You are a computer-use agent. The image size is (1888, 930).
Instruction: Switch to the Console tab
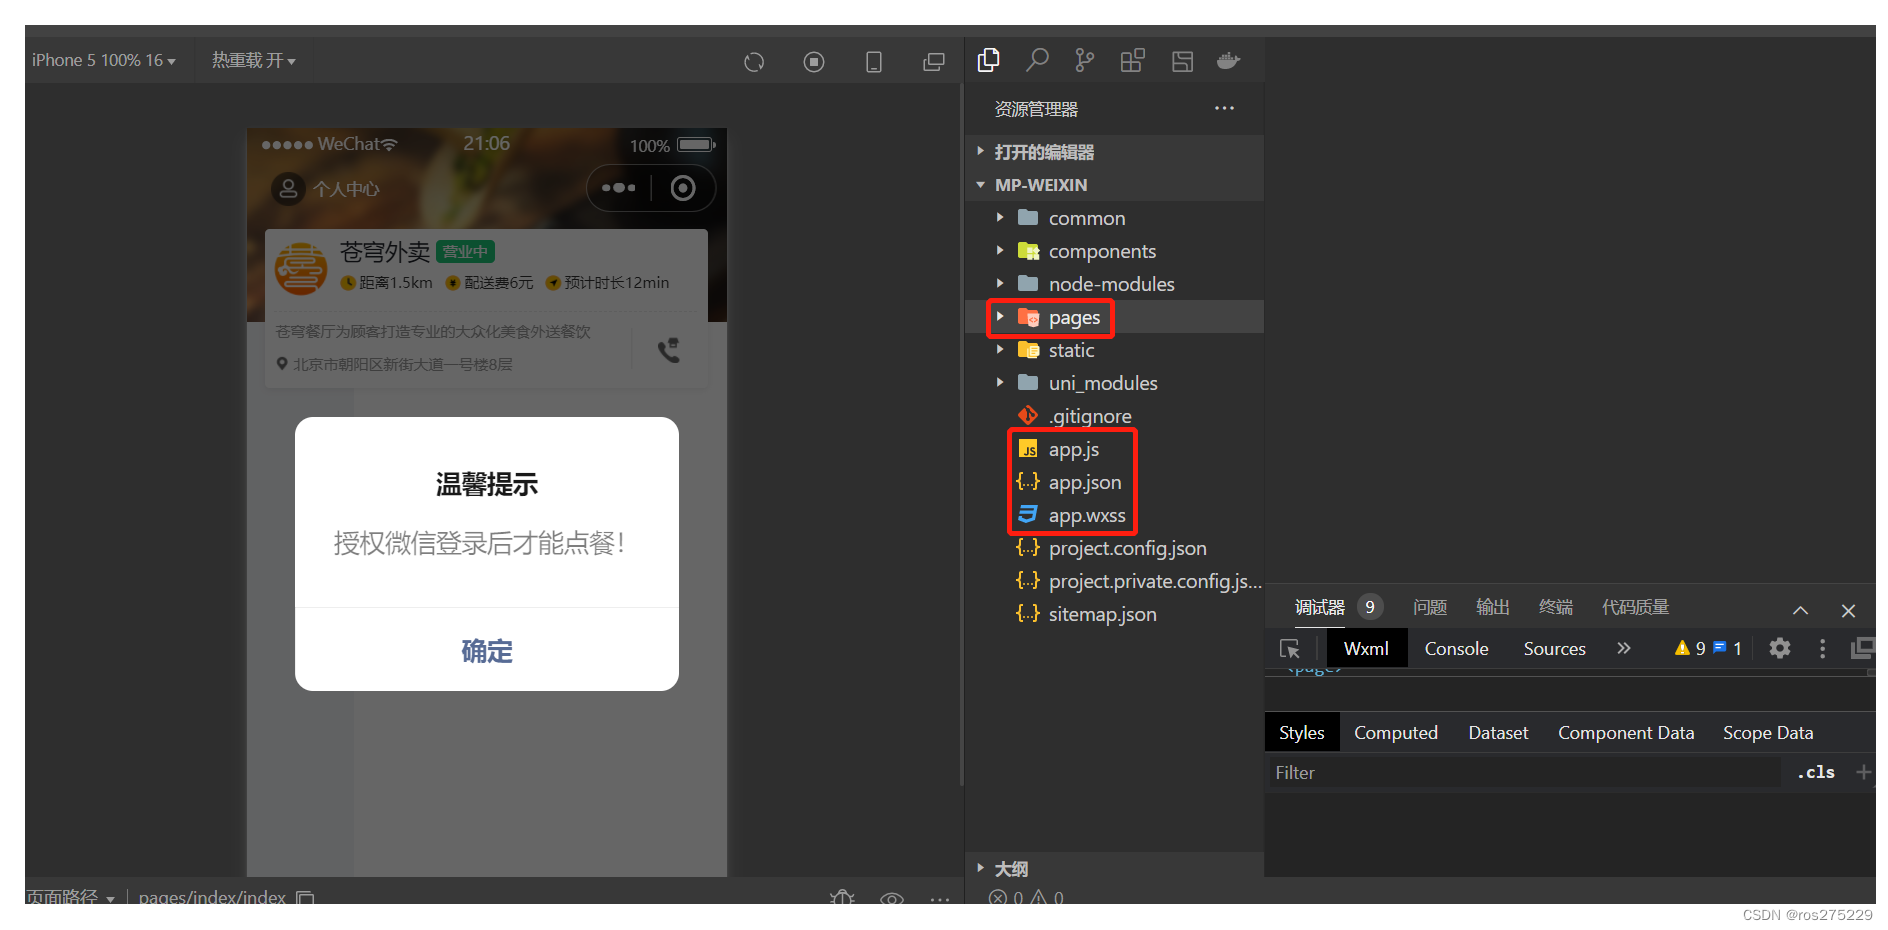1456,648
